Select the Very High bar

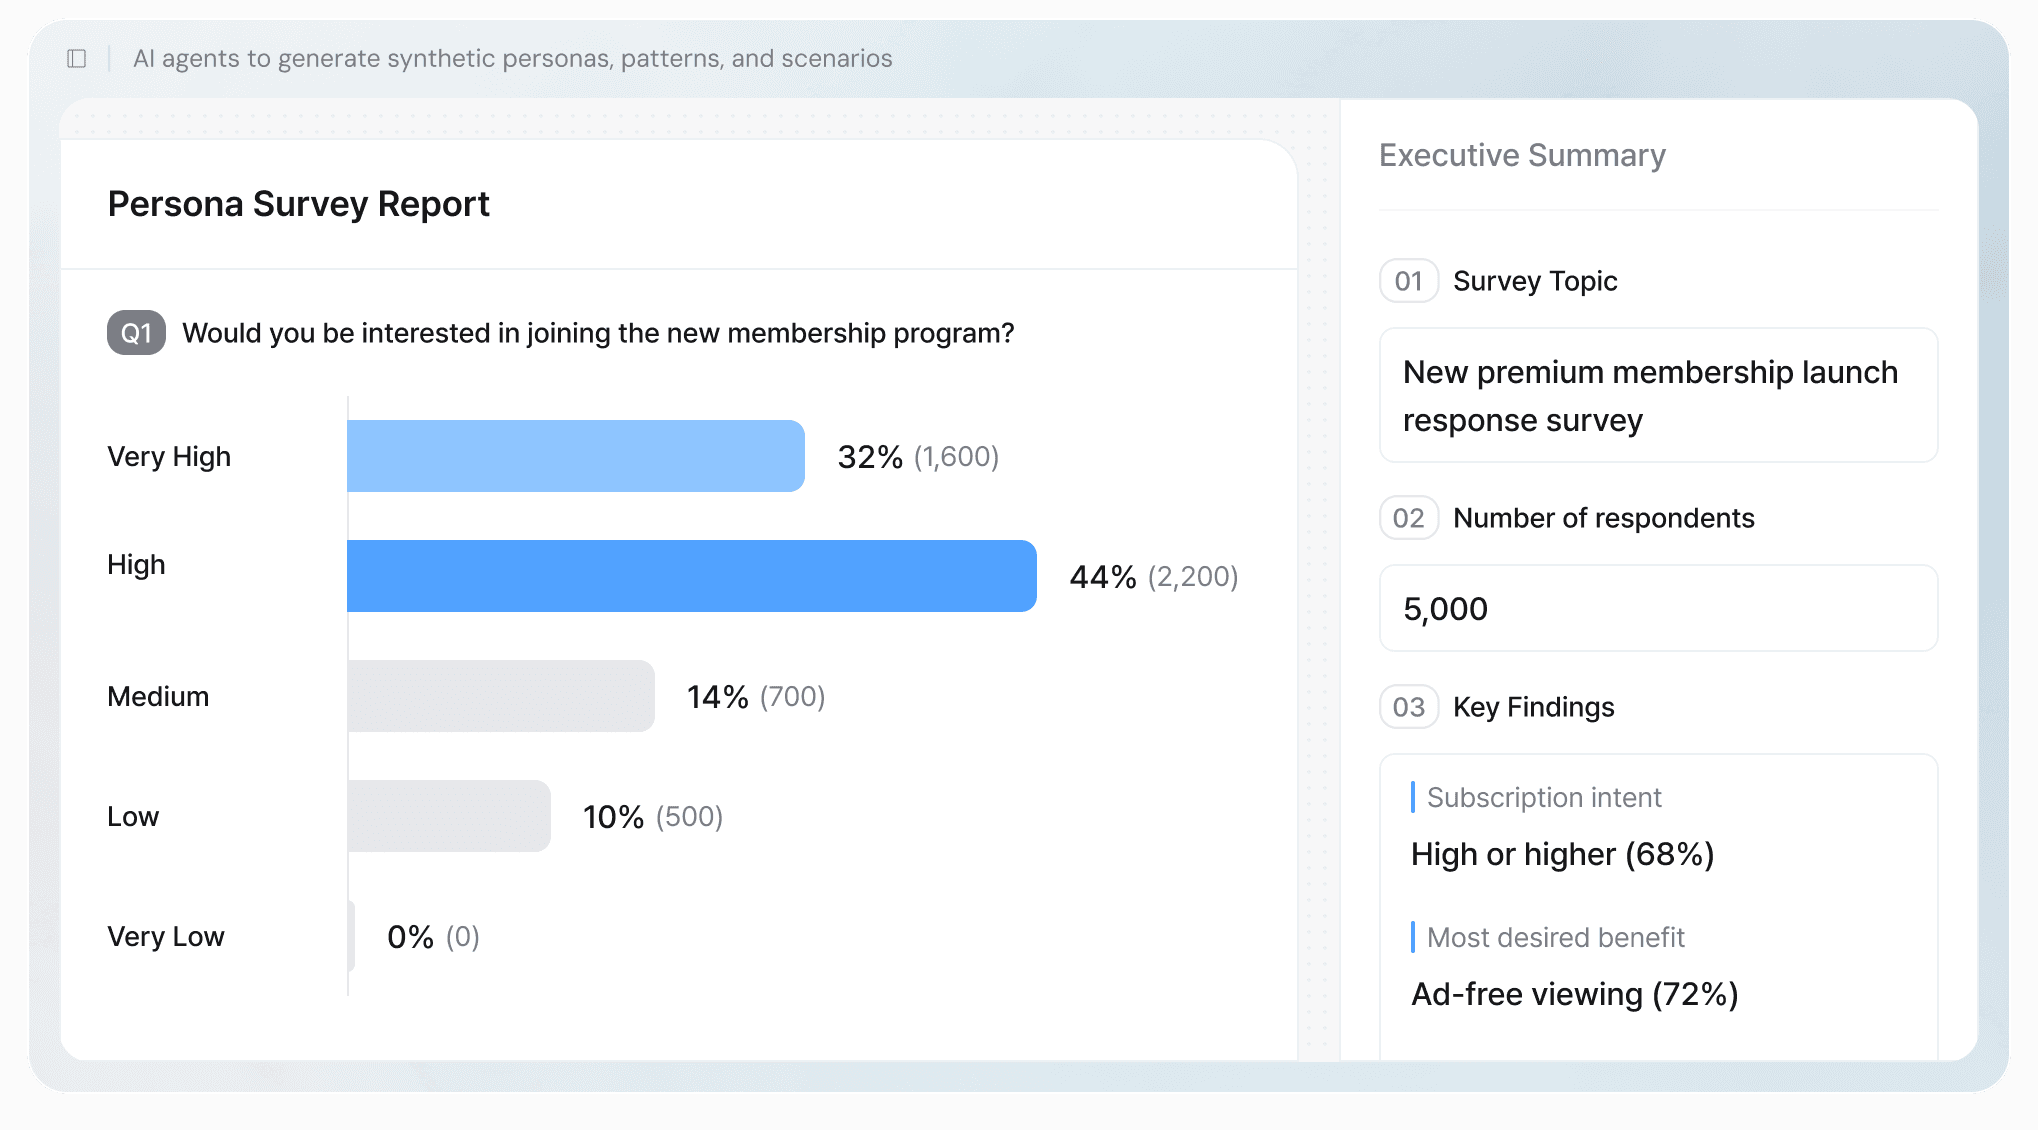click(x=575, y=456)
